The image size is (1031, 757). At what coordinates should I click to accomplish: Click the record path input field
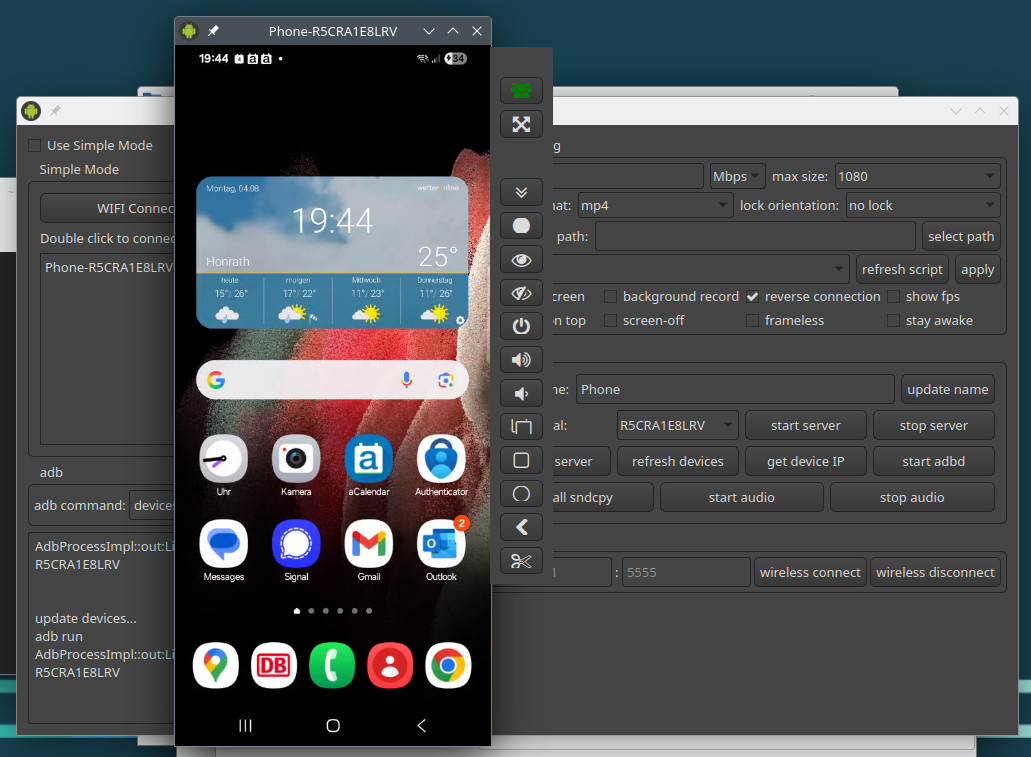click(754, 236)
